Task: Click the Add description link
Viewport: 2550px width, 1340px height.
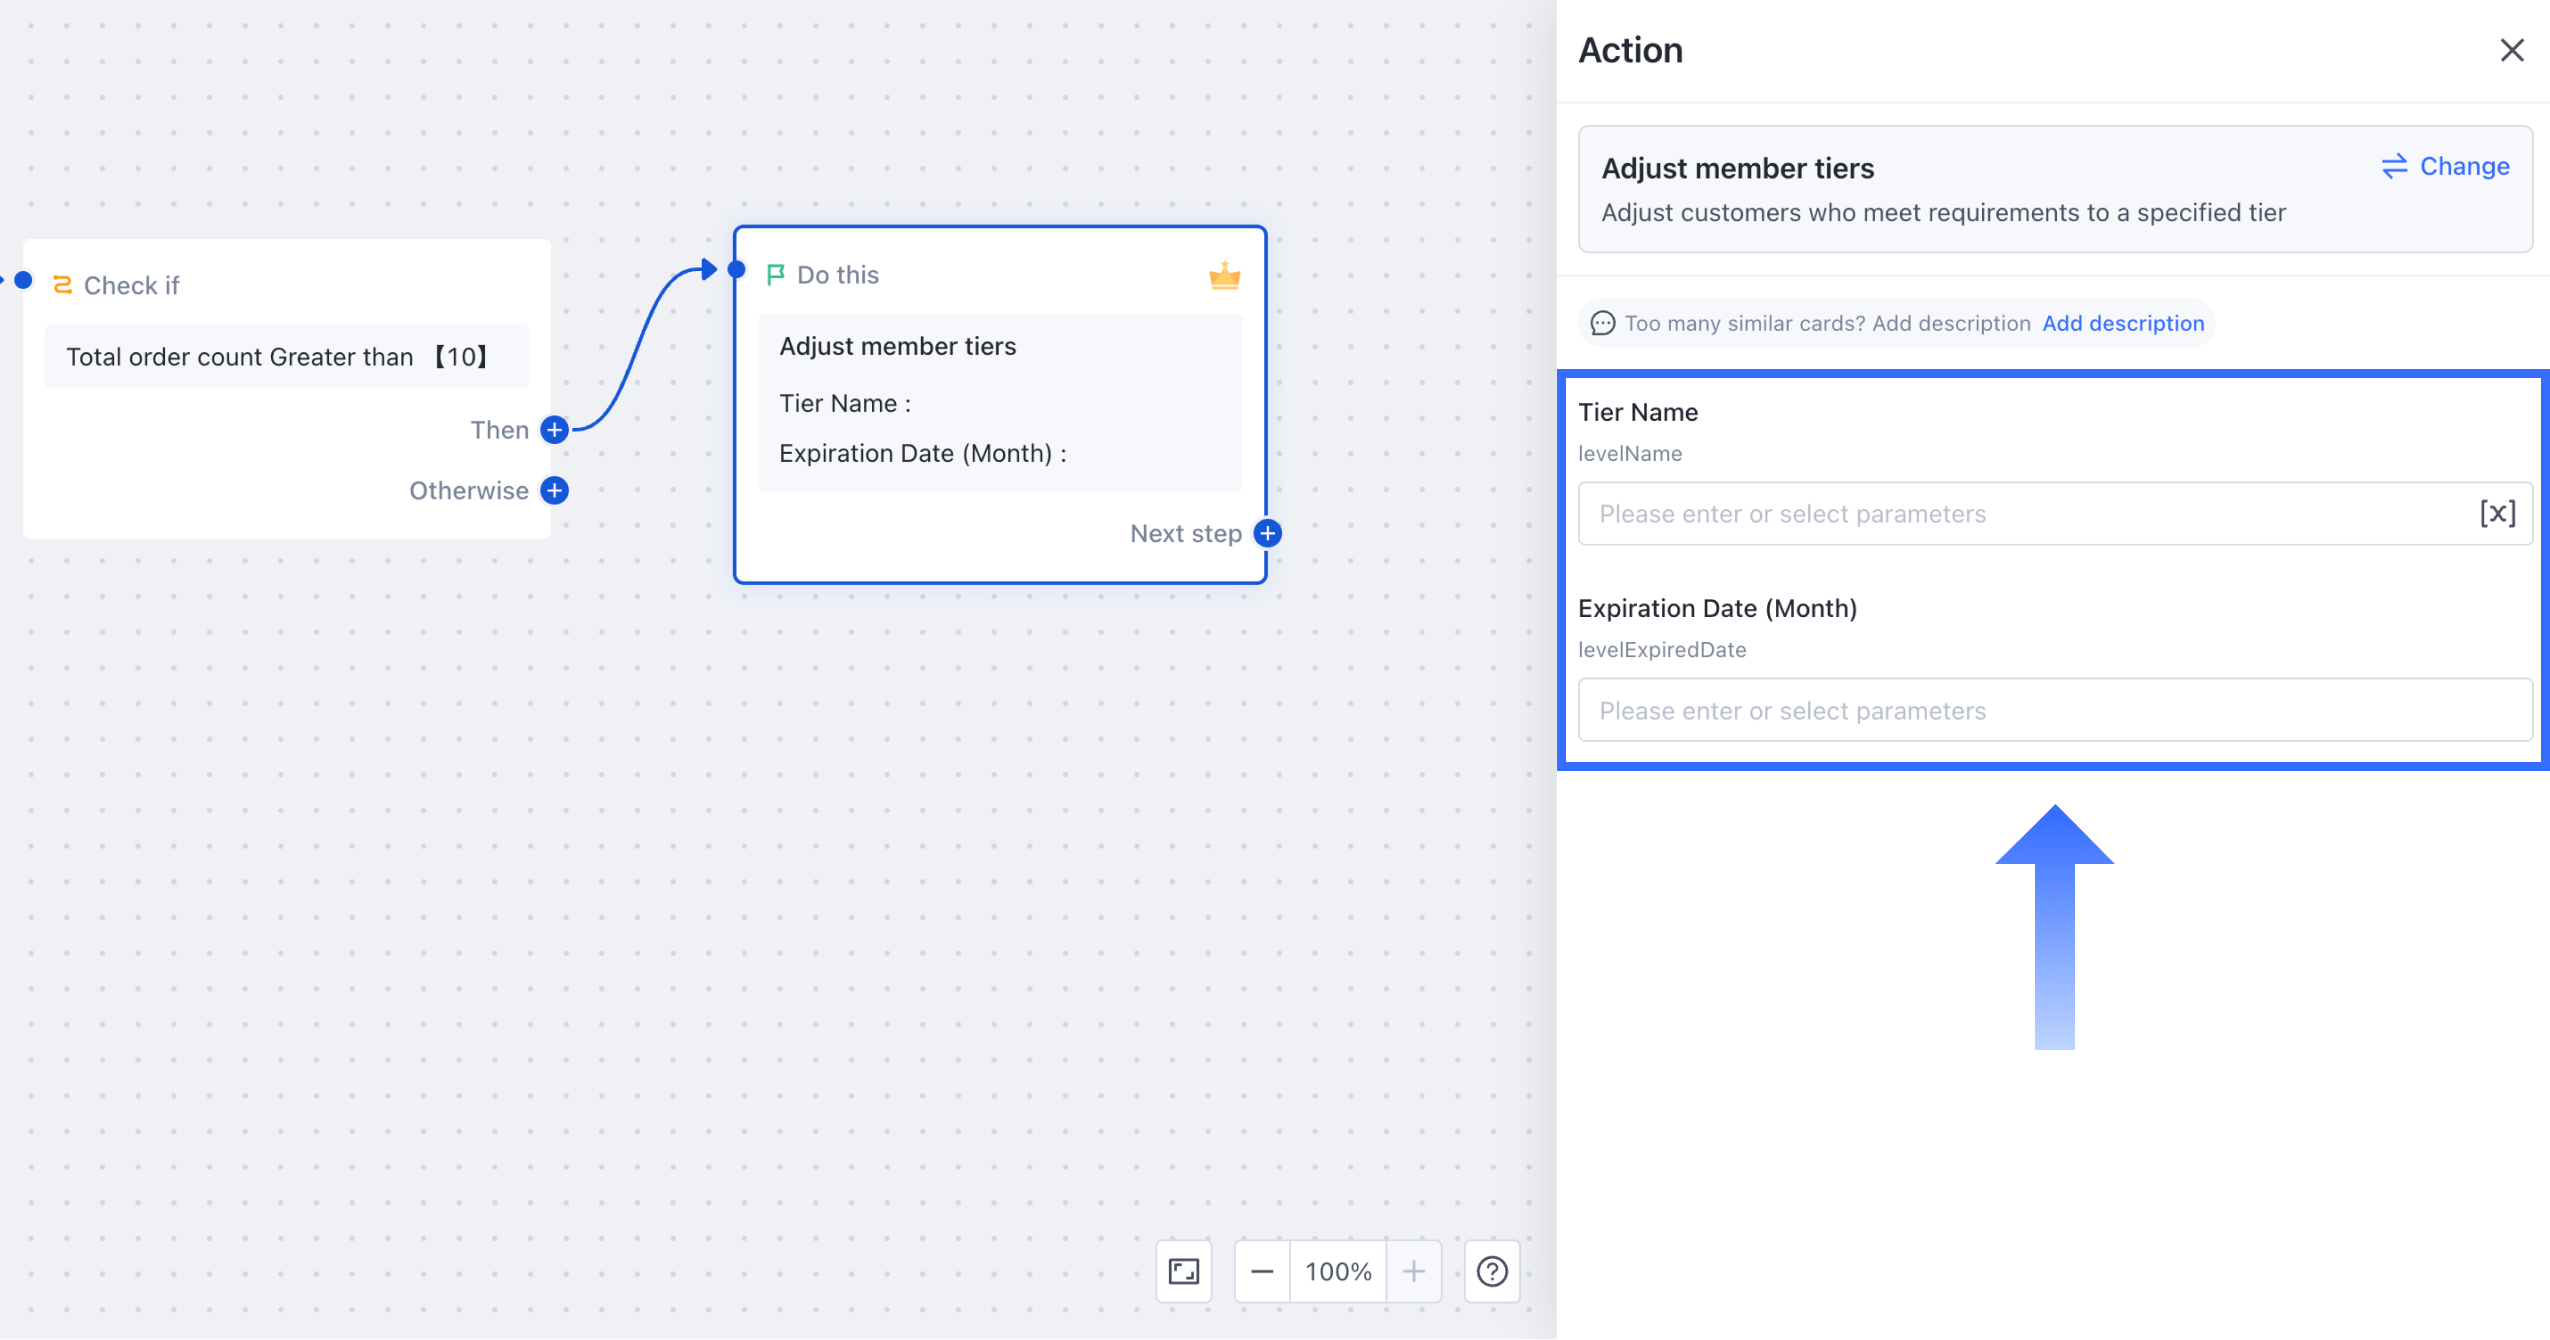Action: tap(2122, 323)
